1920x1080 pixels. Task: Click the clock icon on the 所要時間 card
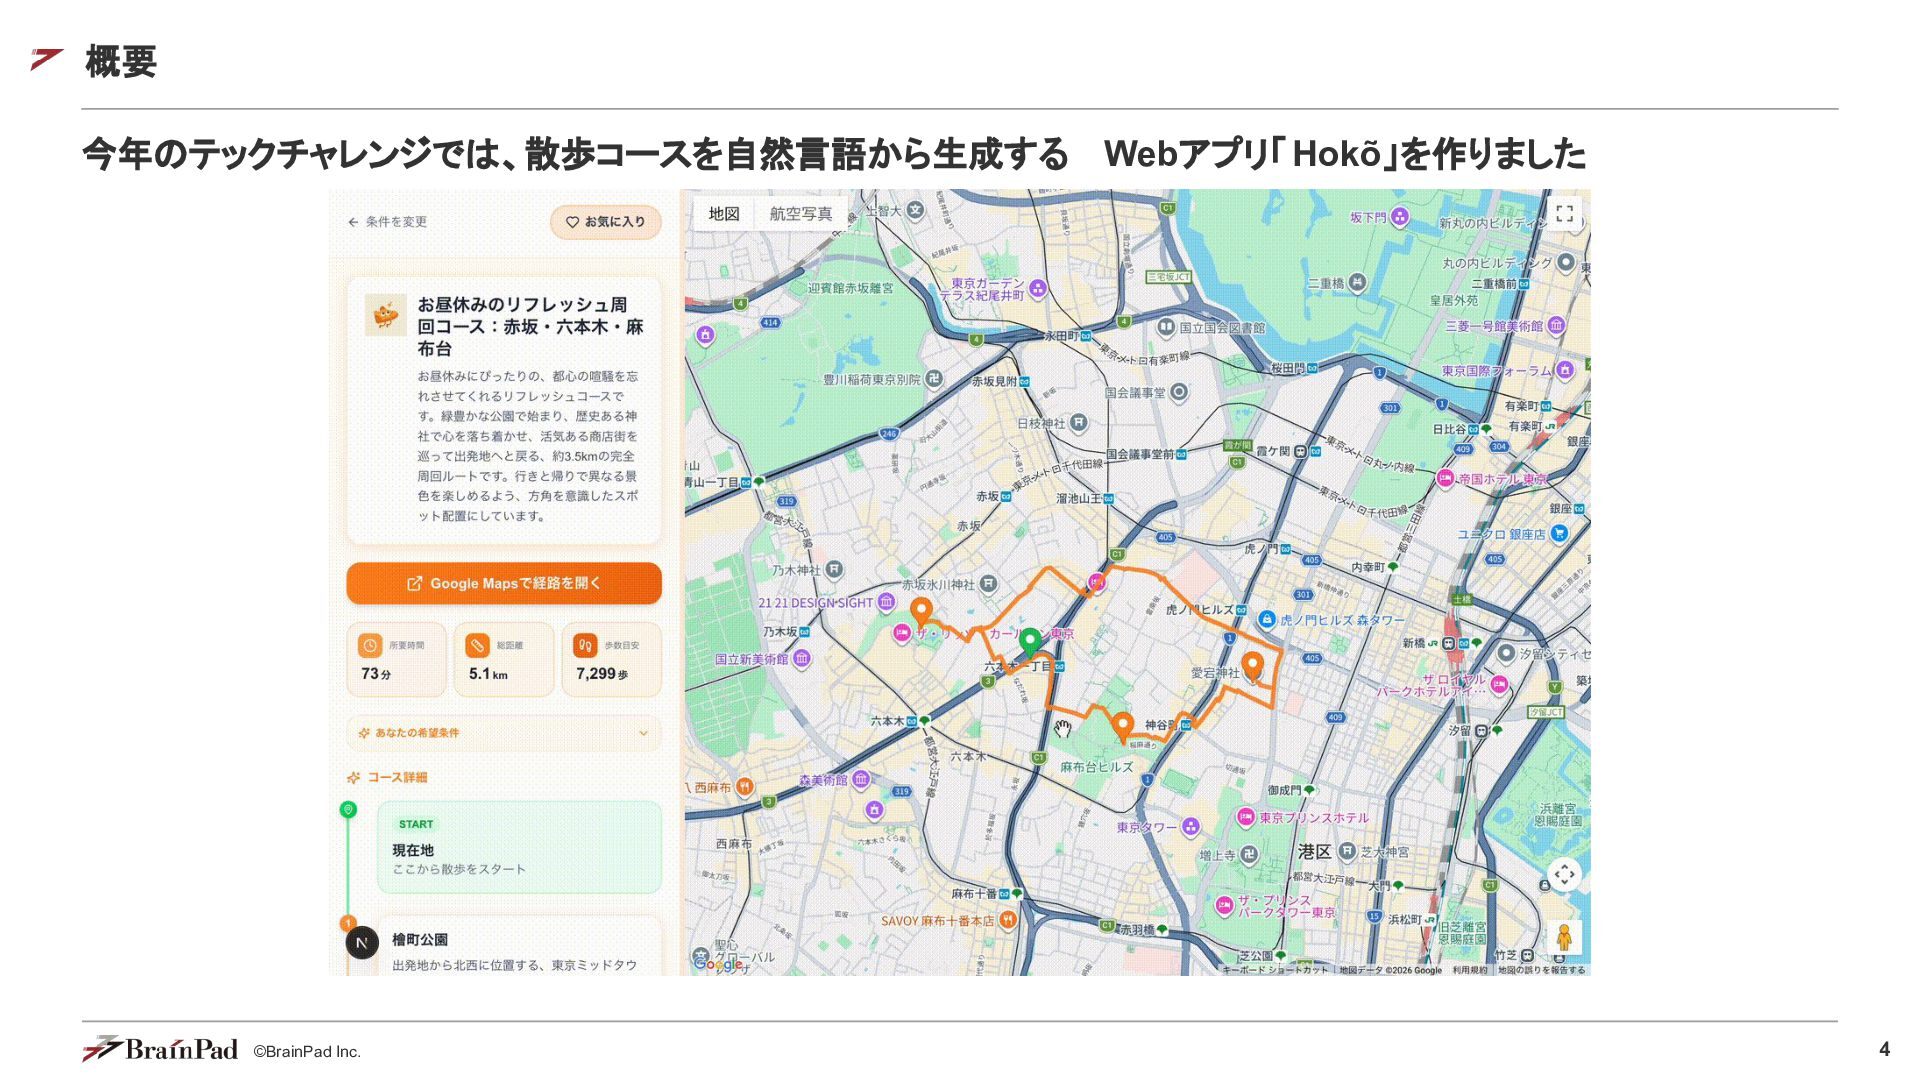pos(370,646)
